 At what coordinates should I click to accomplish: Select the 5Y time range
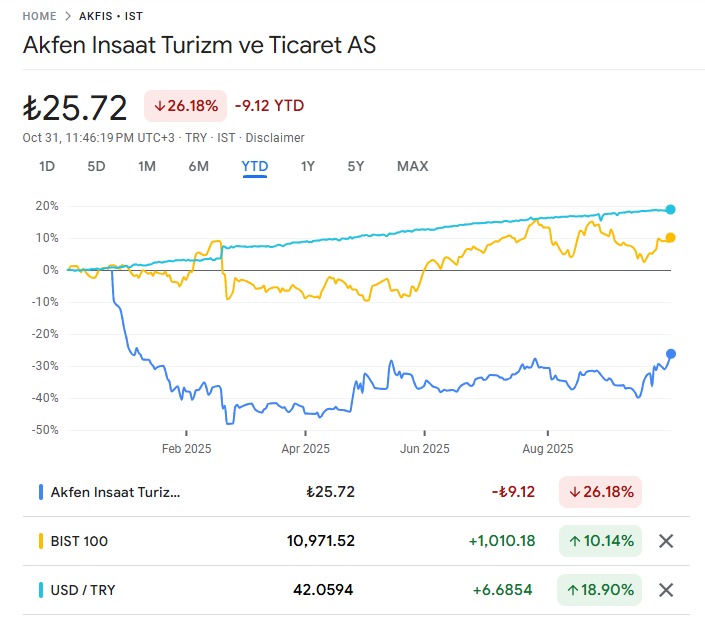[x=356, y=166]
